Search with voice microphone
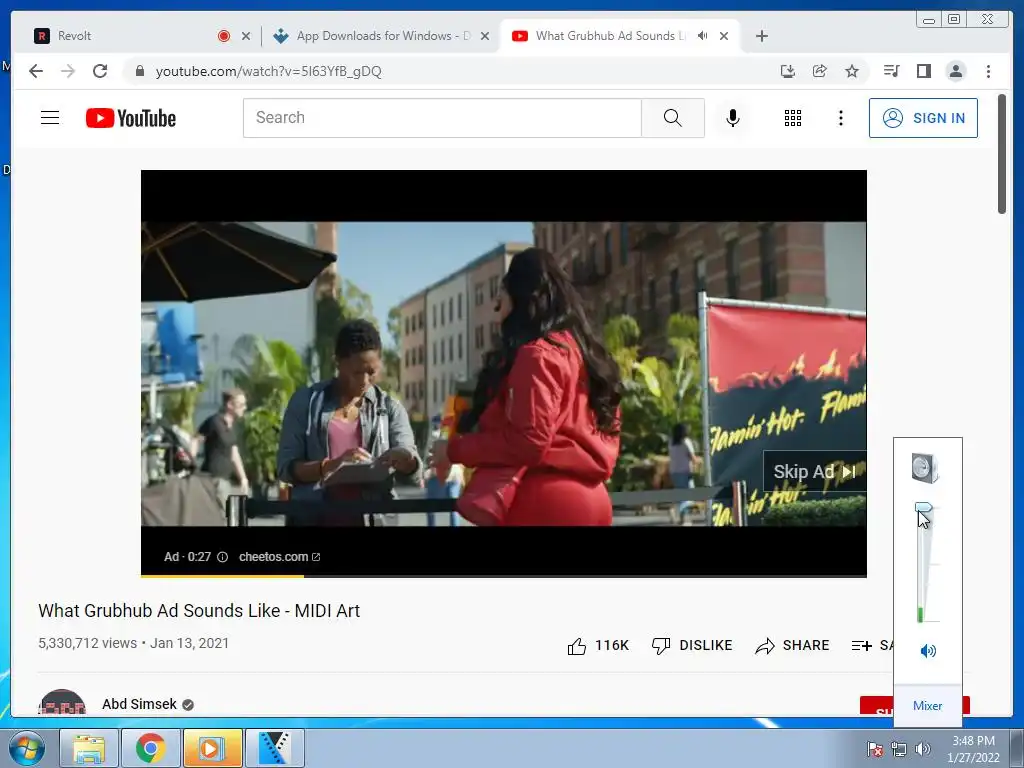Screen dimensions: 1024x768 (733, 118)
